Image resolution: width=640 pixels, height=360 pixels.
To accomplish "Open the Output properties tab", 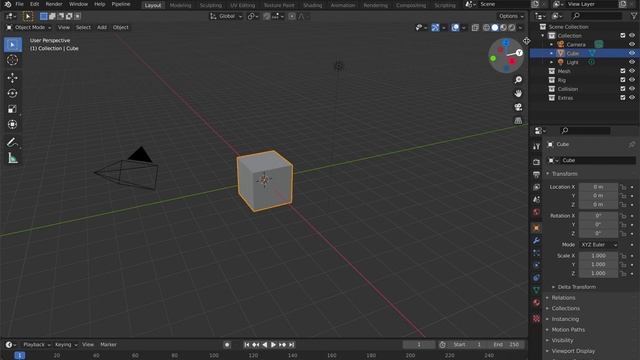I will [536, 174].
